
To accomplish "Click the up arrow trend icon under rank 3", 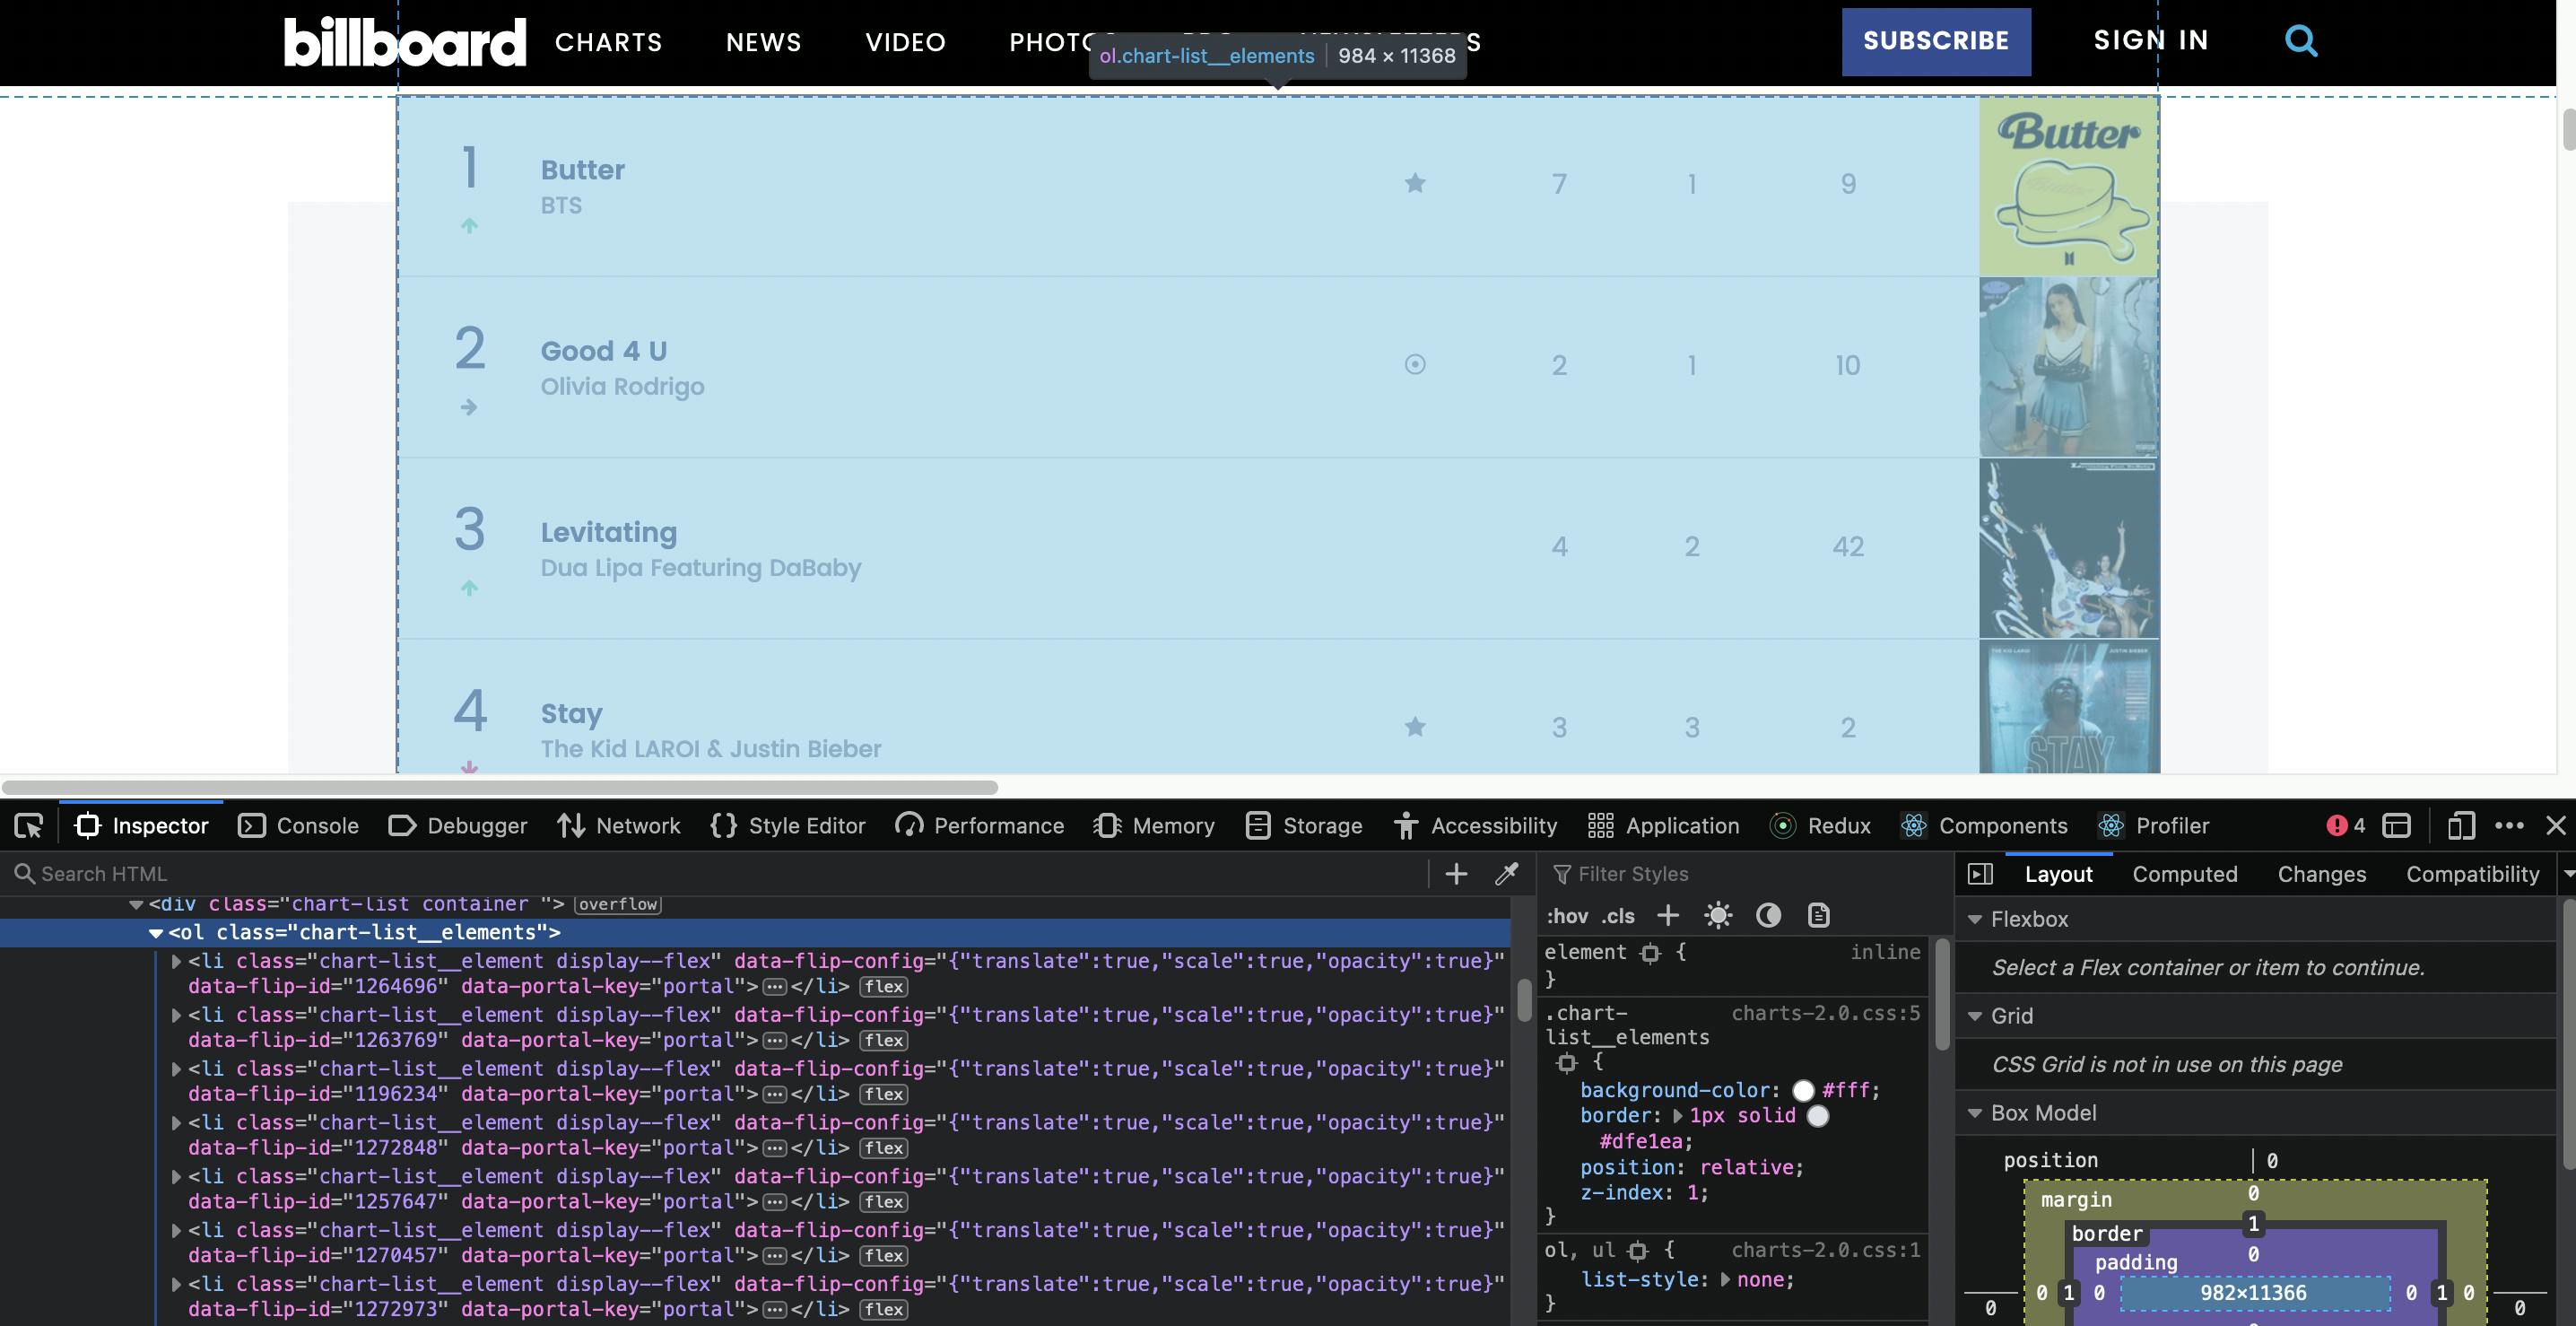I will point(469,588).
